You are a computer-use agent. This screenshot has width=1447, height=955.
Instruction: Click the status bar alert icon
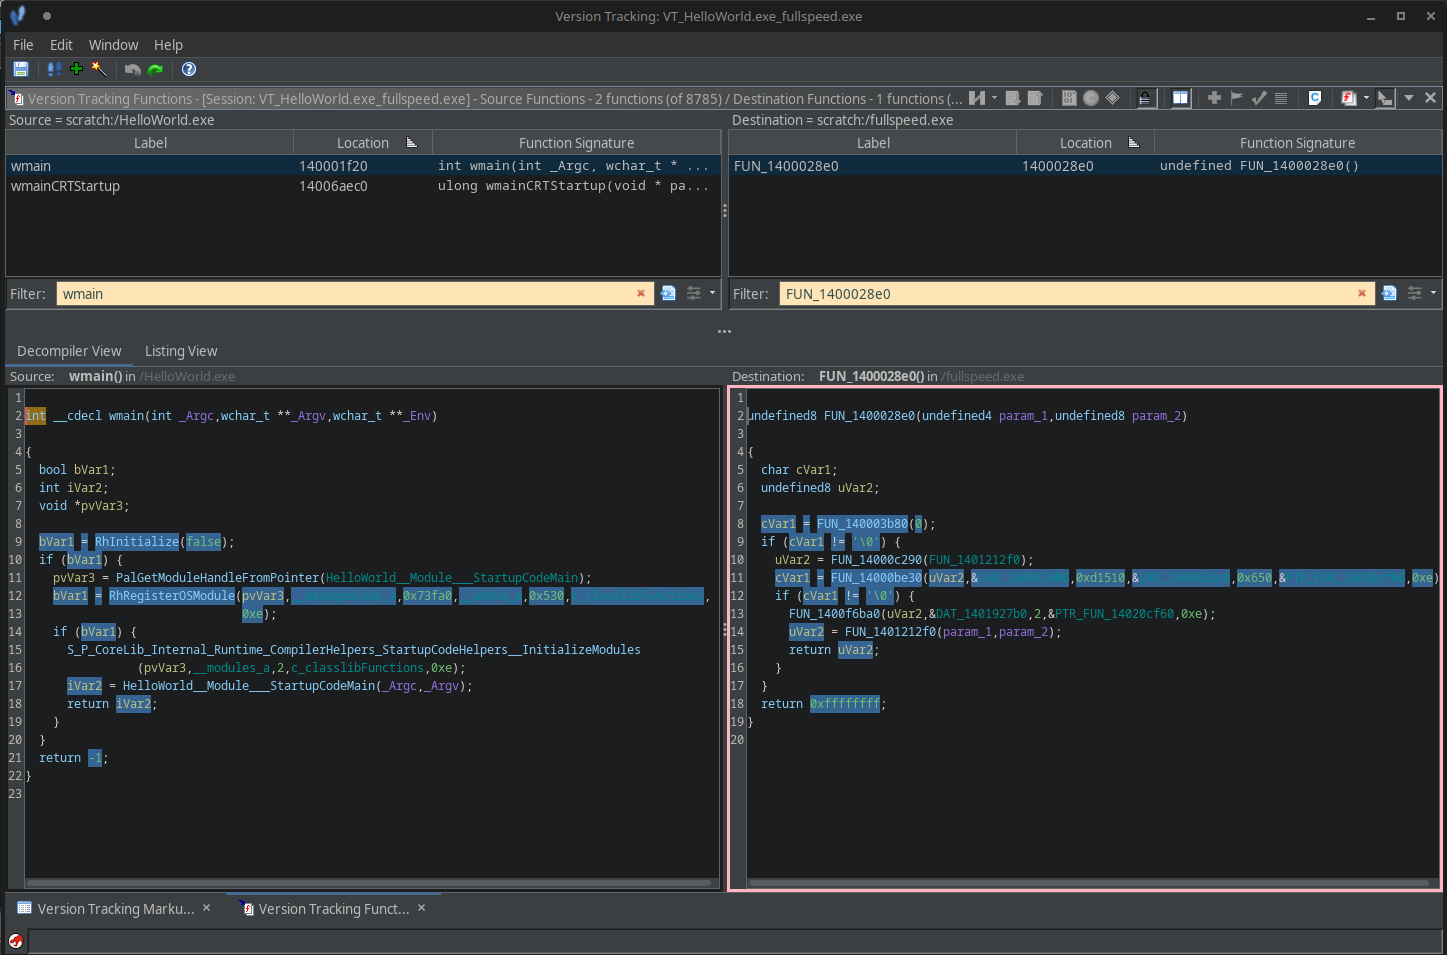(x=15, y=941)
